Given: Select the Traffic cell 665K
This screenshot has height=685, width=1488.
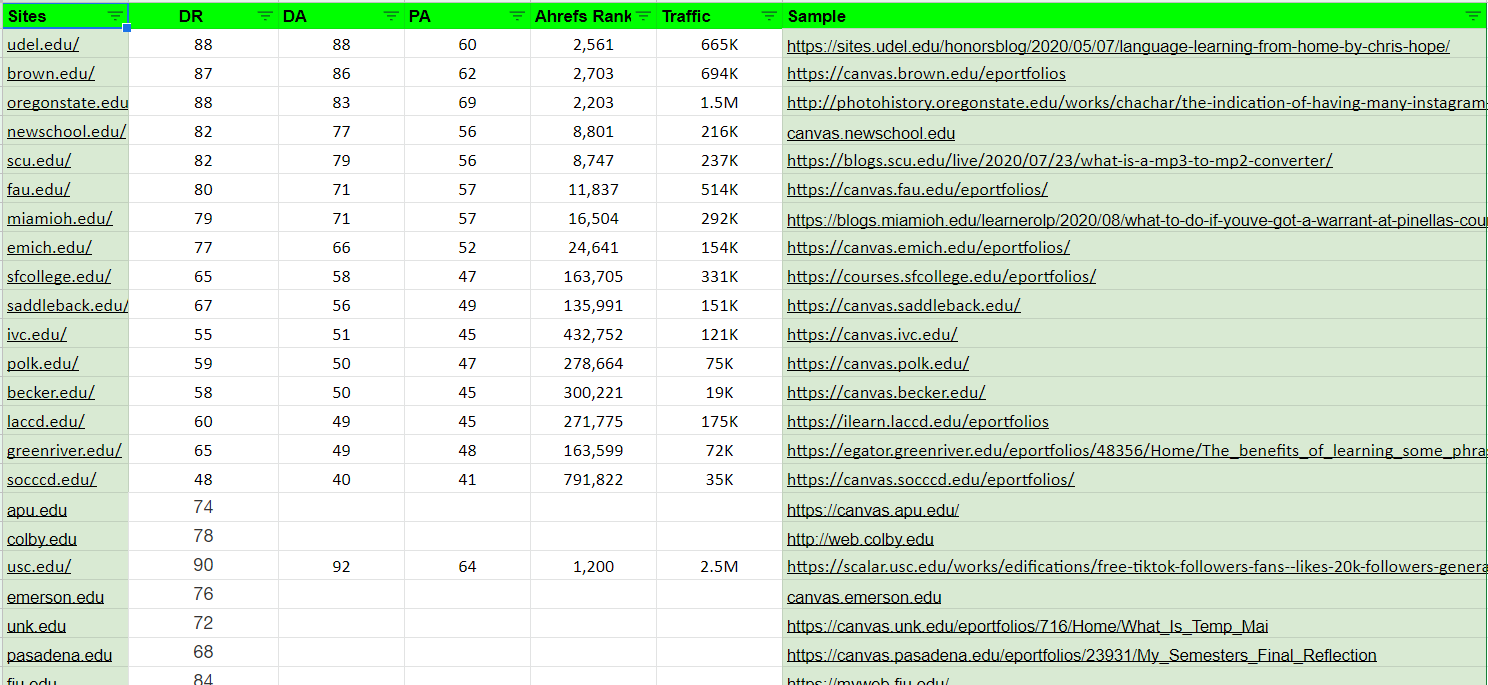Looking at the screenshot, I should [x=720, y=45].
